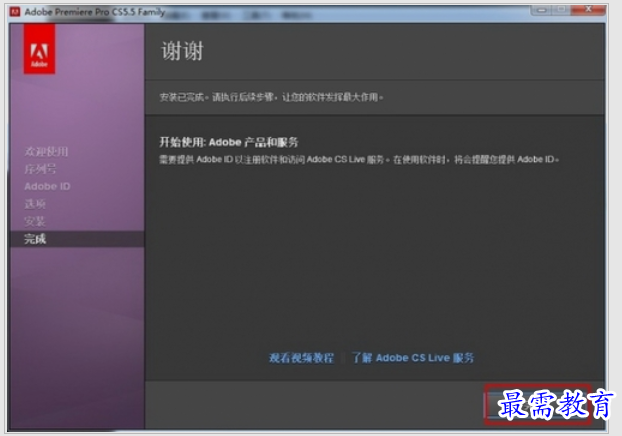Click the 谢谢 heading text

click(182, 51)
